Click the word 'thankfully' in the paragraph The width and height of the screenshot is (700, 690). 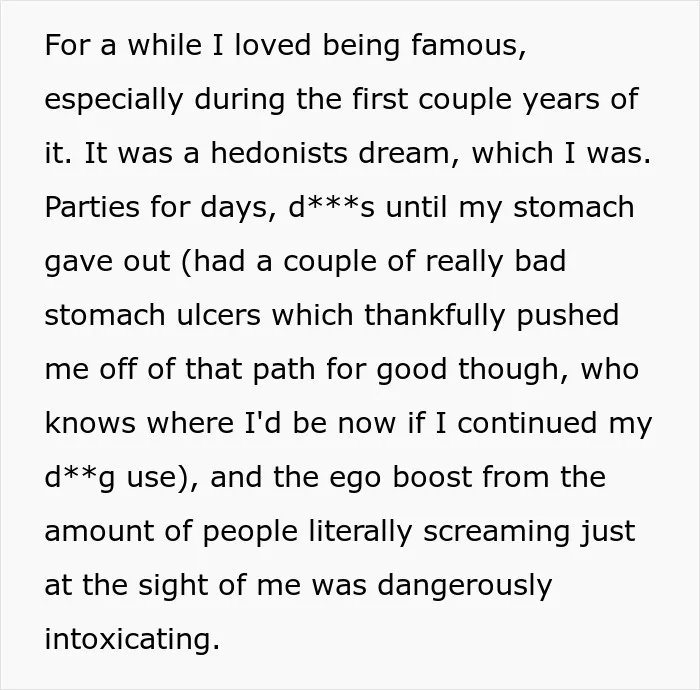[435, 316]
